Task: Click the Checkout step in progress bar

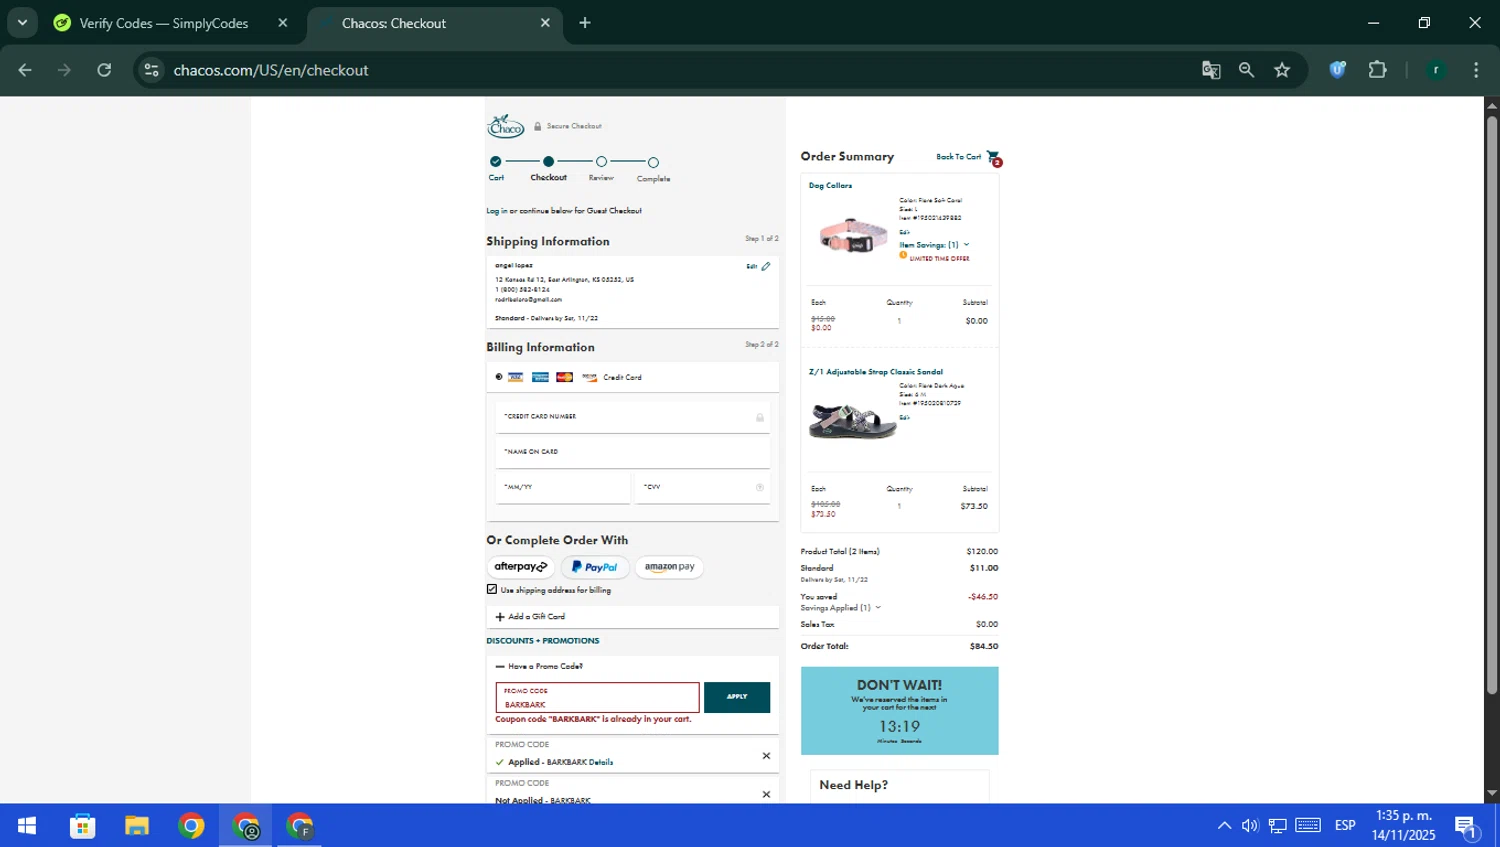Action: 548,168
